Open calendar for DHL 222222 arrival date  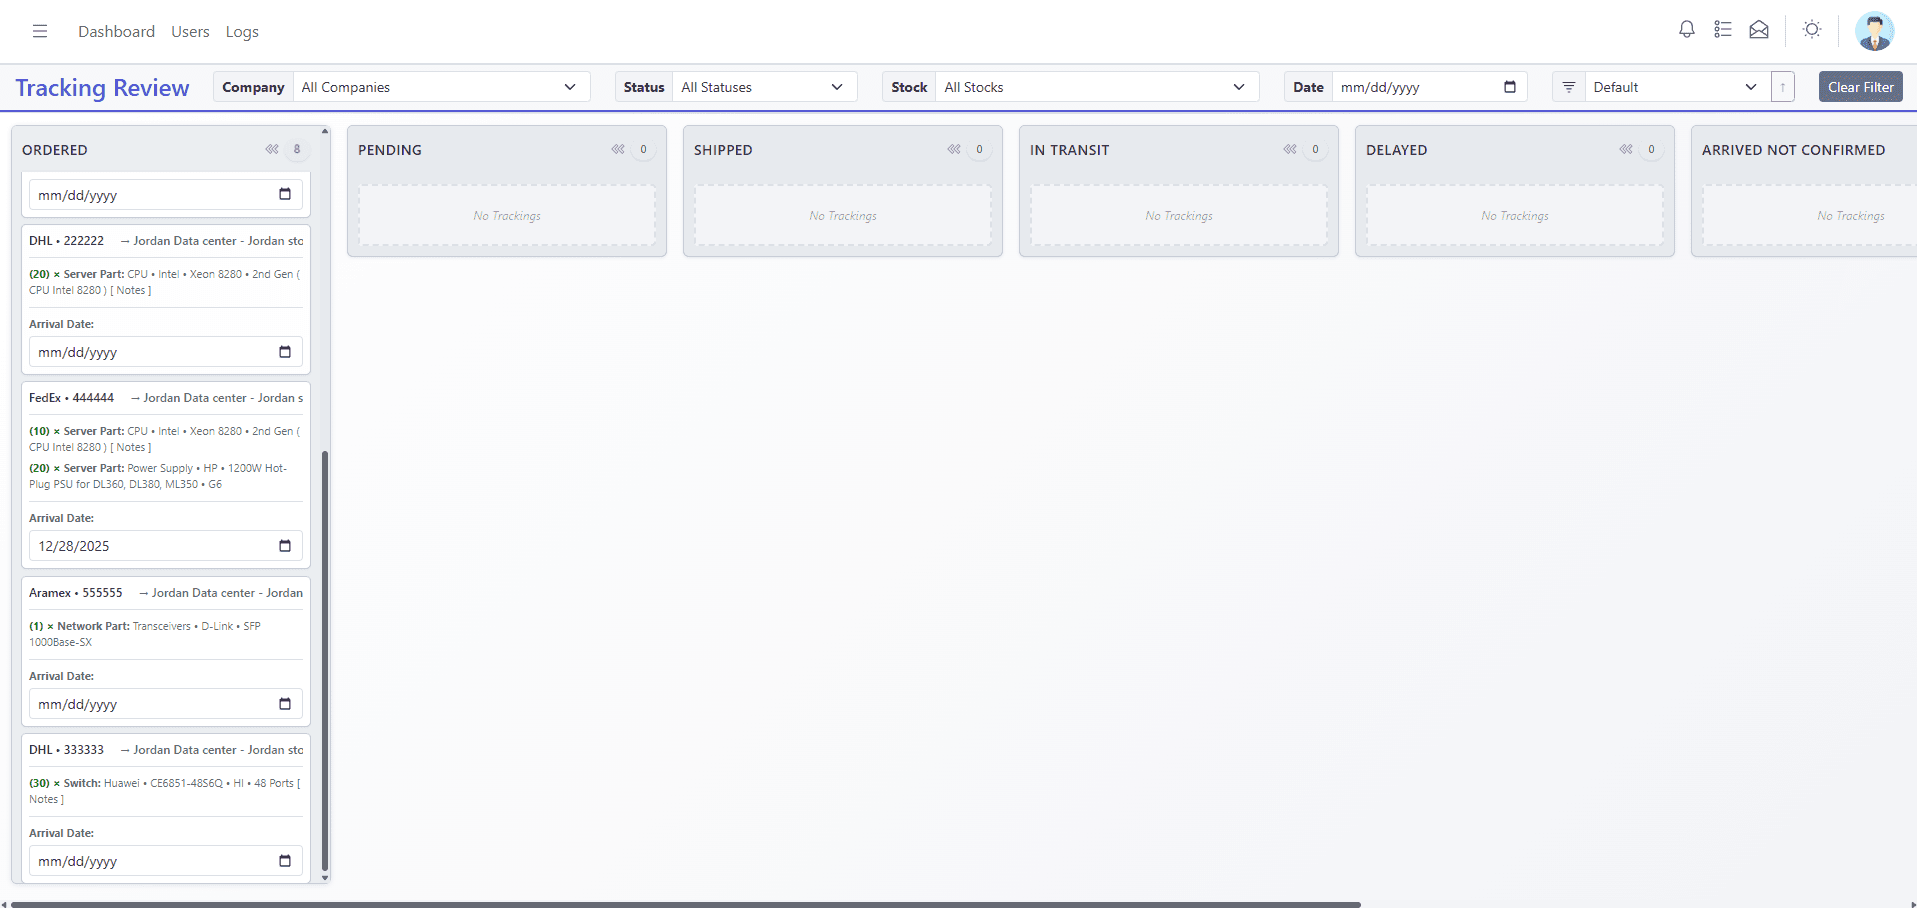pyautogui.click(x=285, y=352)
